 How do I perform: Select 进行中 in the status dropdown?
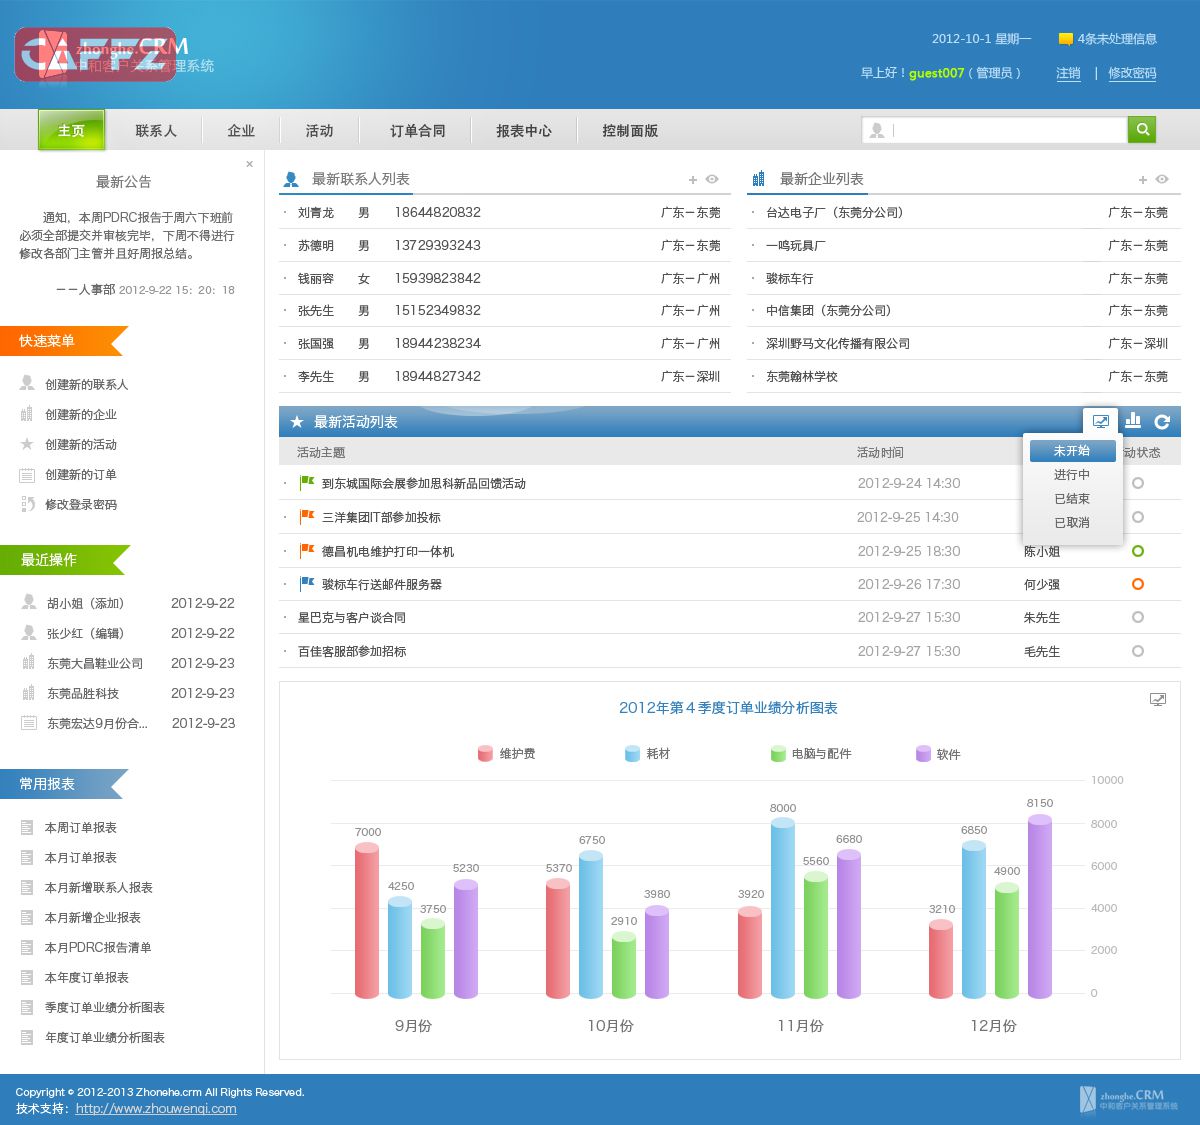[1072, 475]
